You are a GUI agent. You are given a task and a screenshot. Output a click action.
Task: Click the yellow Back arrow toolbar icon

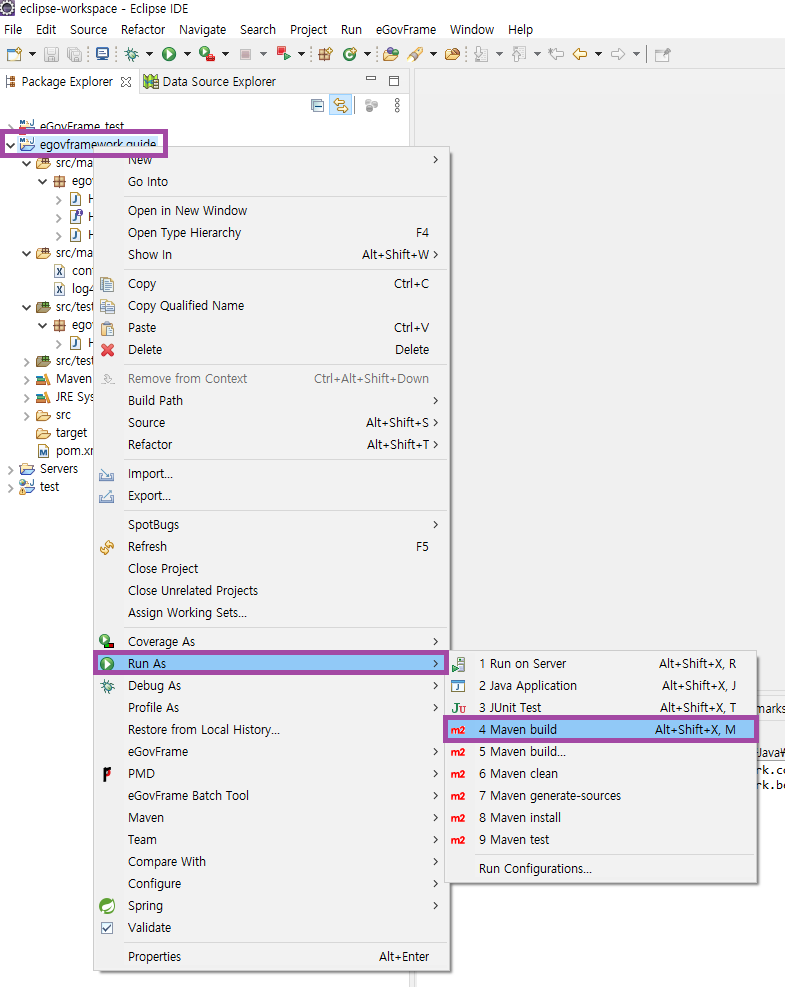point(580,54)
